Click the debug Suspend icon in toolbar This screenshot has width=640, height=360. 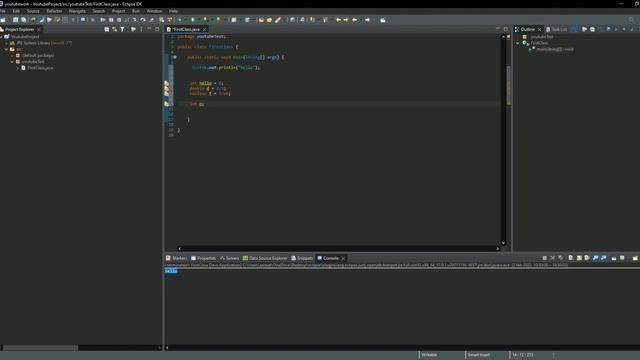(111, 20)
